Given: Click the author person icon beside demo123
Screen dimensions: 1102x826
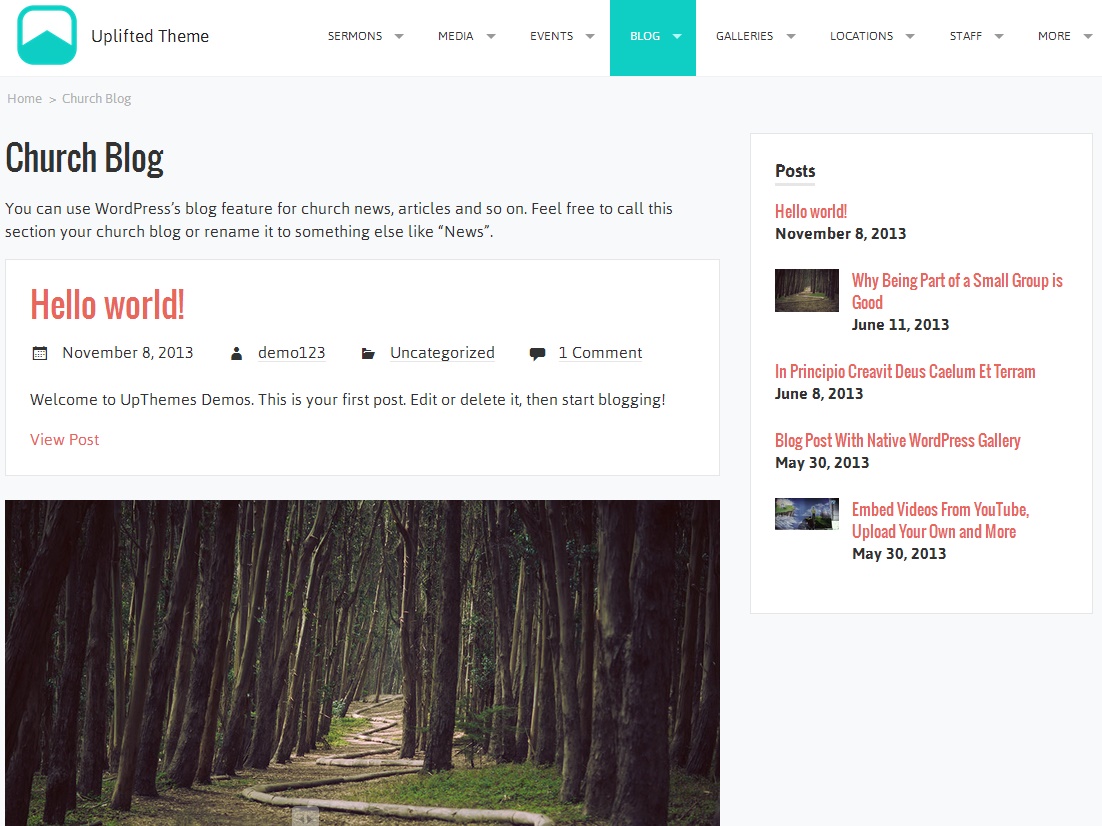Looking at the screenshot, I should [x=237, y=354].
